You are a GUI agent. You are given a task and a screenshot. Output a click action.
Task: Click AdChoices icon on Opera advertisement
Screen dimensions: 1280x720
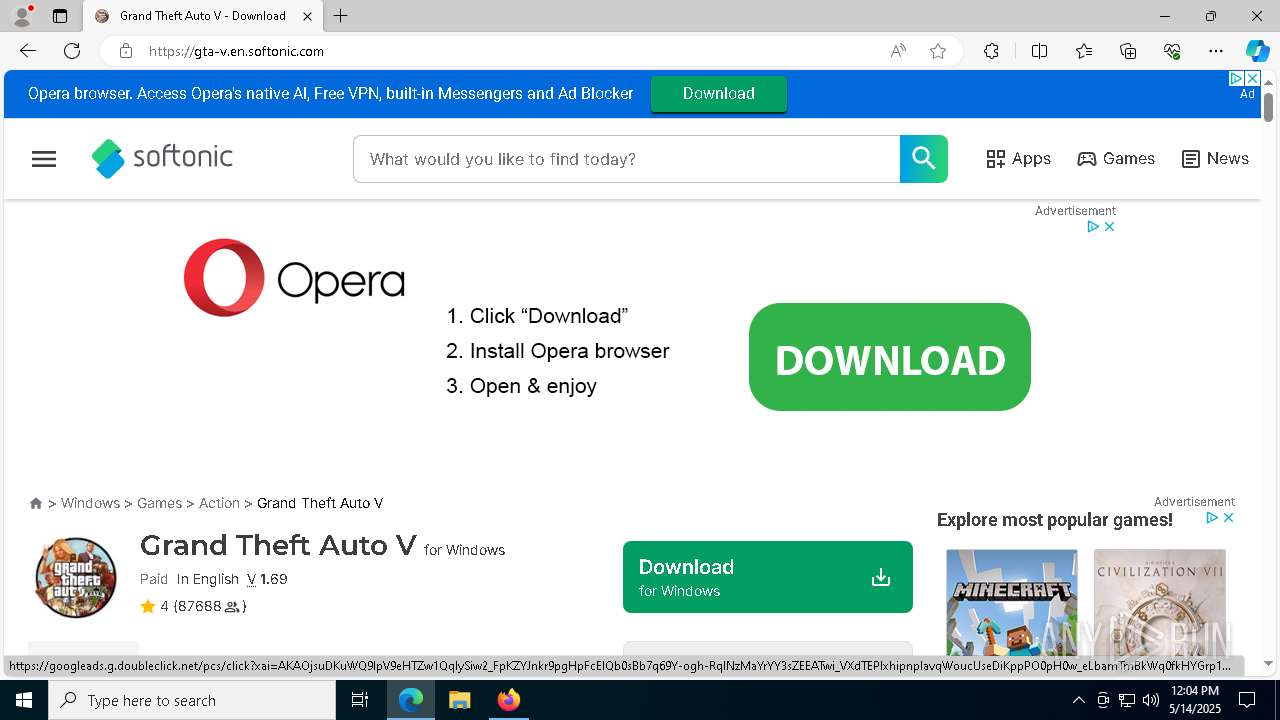(x=1093, y=227)
